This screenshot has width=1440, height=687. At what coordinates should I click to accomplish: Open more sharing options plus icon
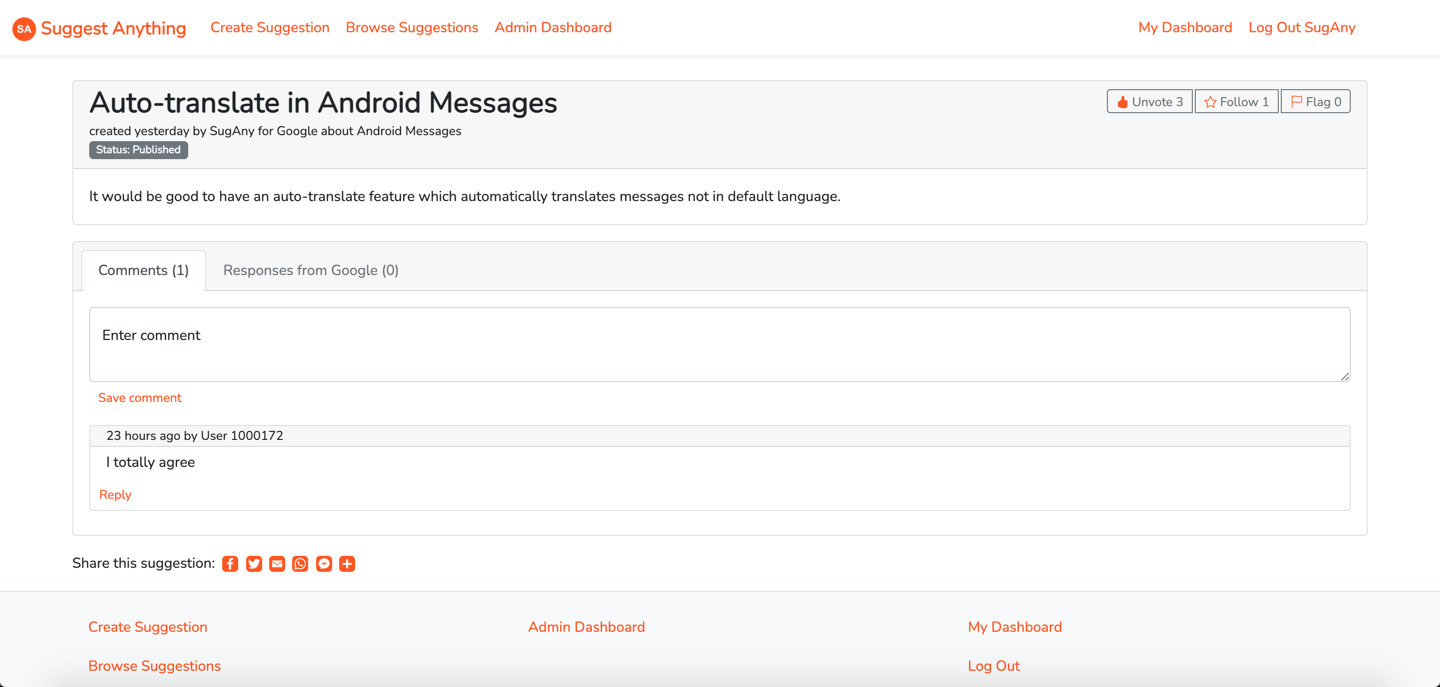(x=347, y=564)
